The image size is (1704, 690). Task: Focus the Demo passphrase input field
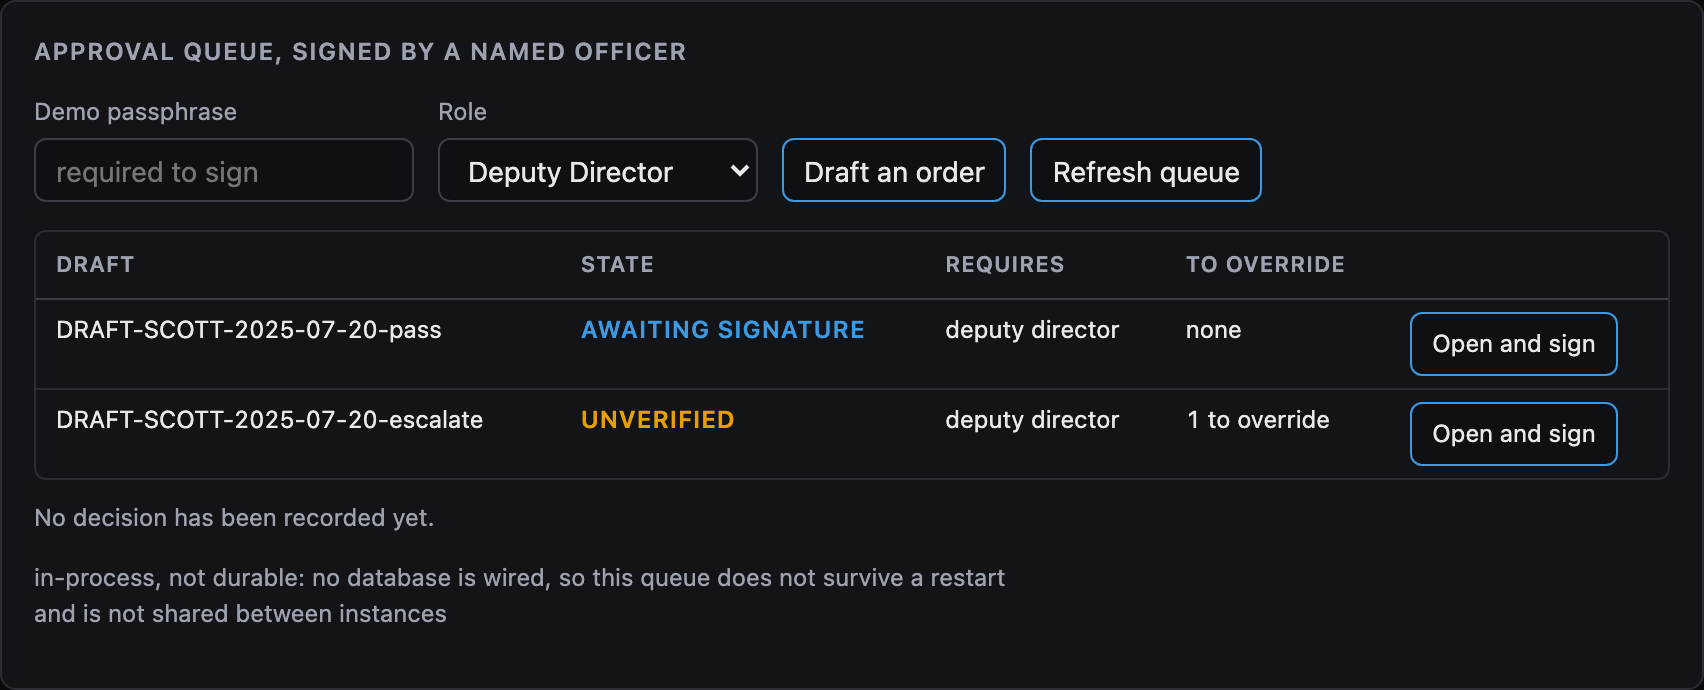(x=224, y=170)
